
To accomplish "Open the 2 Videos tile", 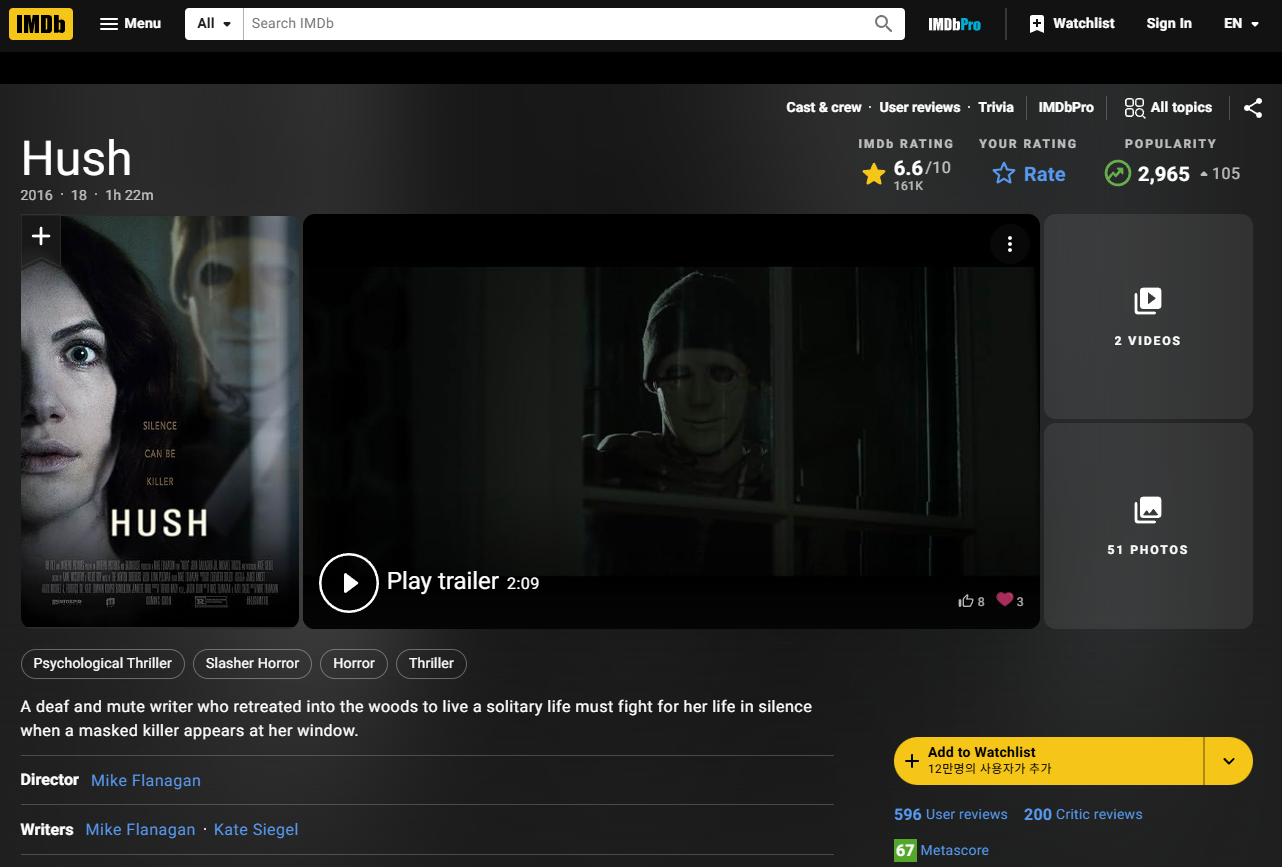I will point(1148,316).
